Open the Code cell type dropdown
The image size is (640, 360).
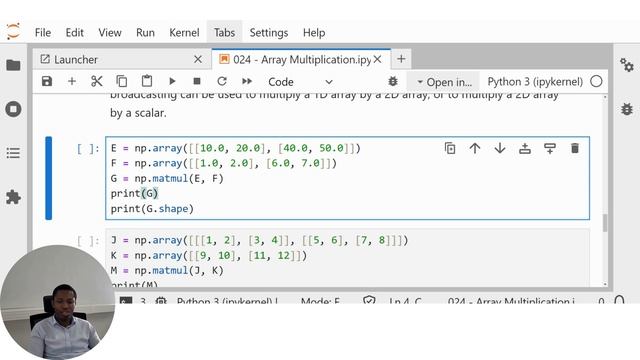pos(300,82)
